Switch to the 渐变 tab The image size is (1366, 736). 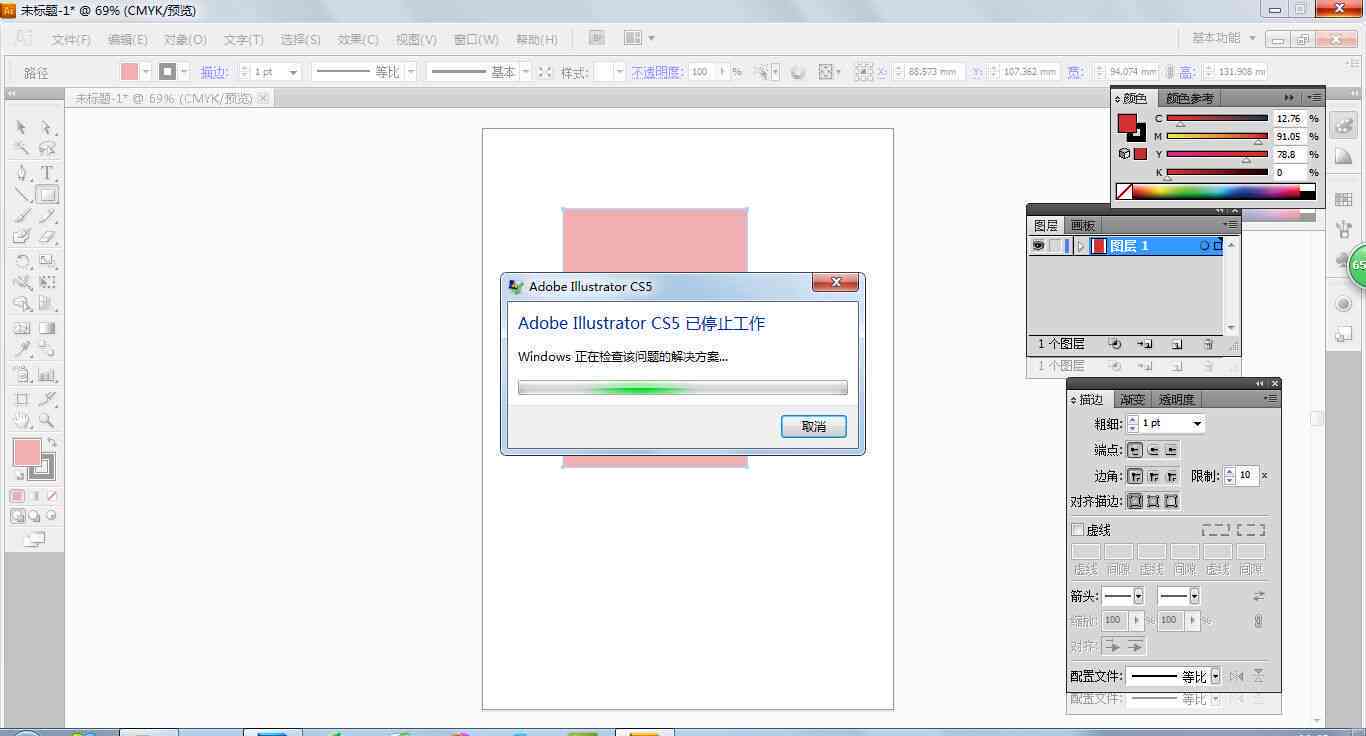tap(1132, 400)
